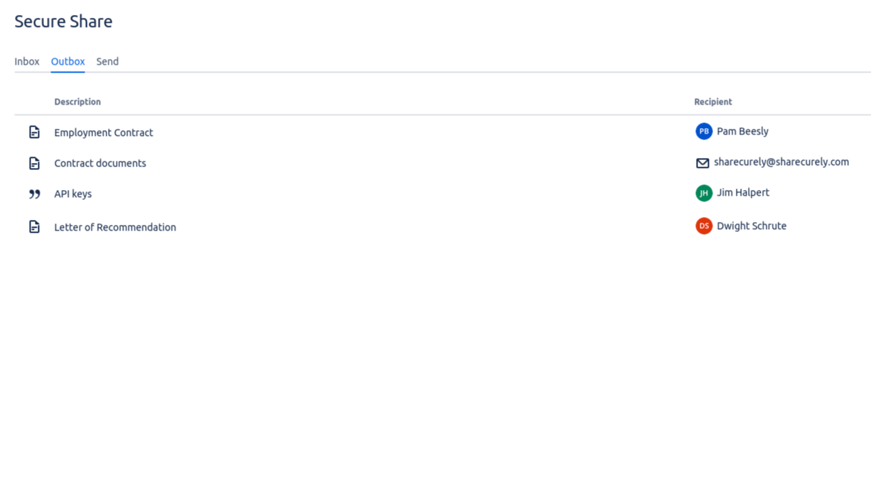This screenshot has width=871, height=496.
Task: Open the Send tab
Action: pyautogui.click(x=107, y=62)
